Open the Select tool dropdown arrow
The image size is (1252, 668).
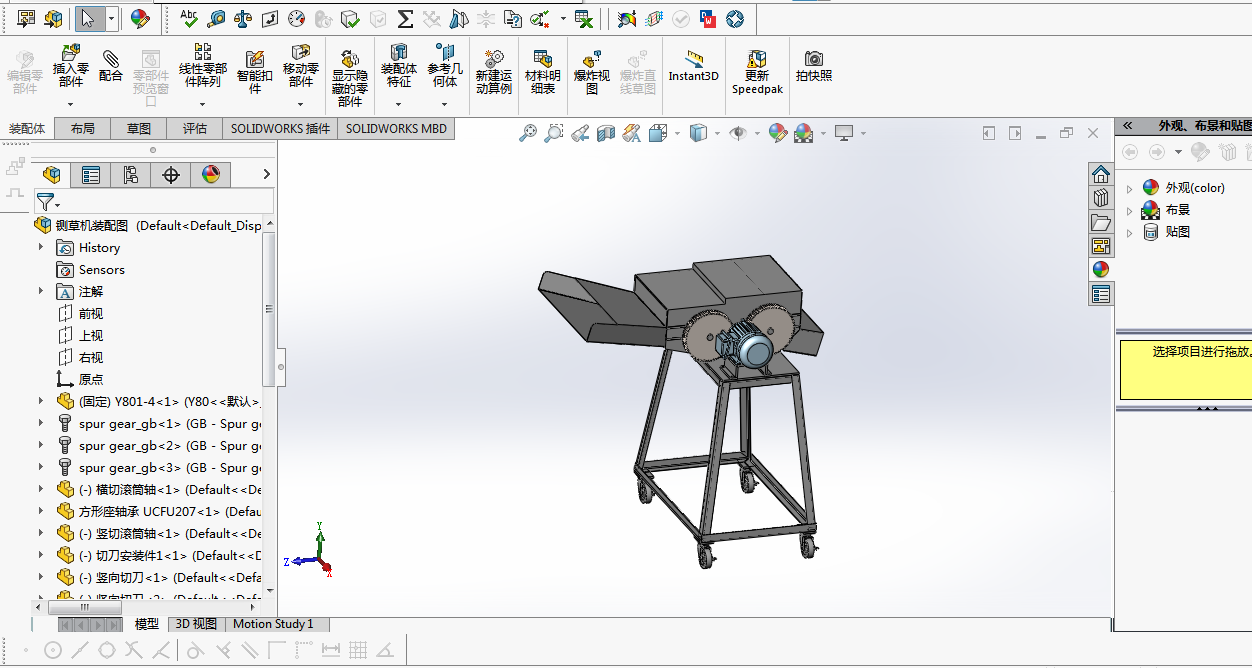pyautogui.click(x=111, y=18)
